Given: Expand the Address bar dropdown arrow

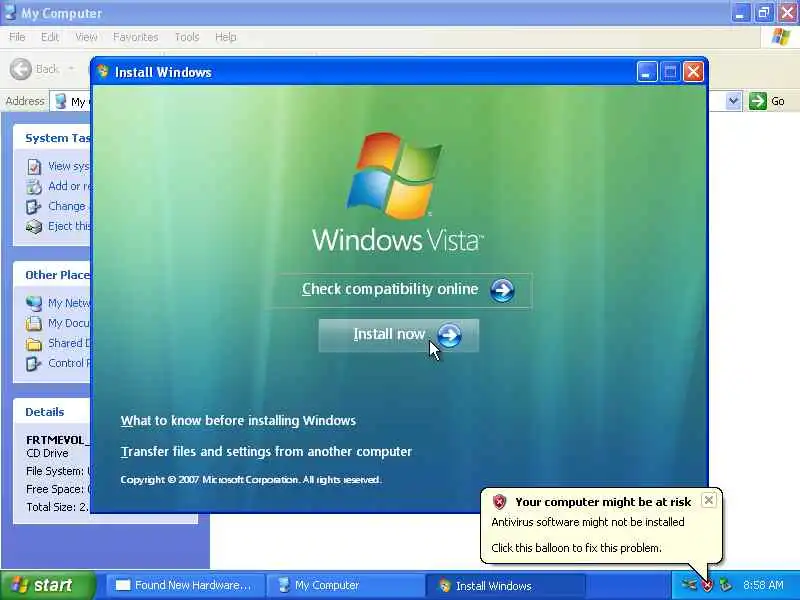Looking at the screenshot, I should 733,101.
